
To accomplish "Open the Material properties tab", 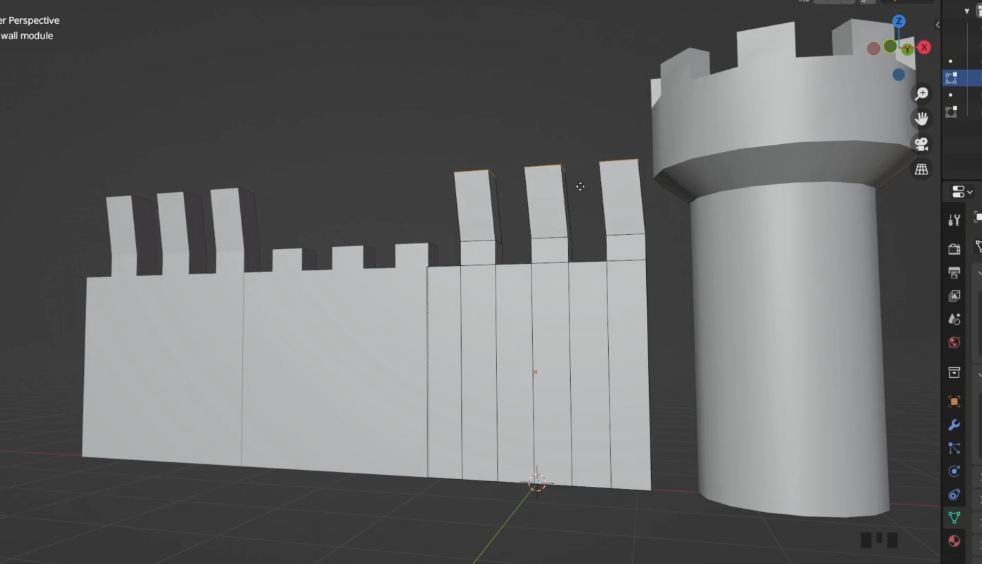I will coord(954,541).
